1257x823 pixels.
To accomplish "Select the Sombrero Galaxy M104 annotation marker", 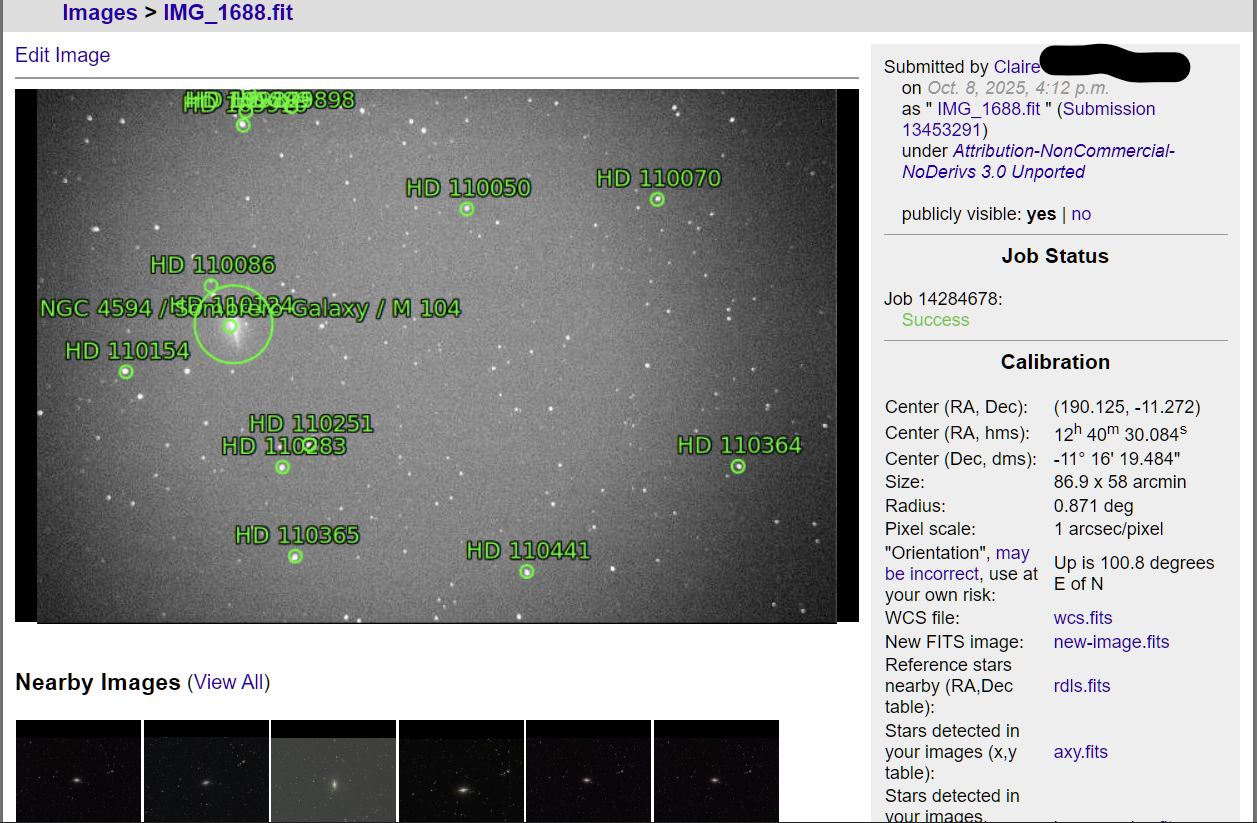I will pyautogui.click(x=233, y=325).
